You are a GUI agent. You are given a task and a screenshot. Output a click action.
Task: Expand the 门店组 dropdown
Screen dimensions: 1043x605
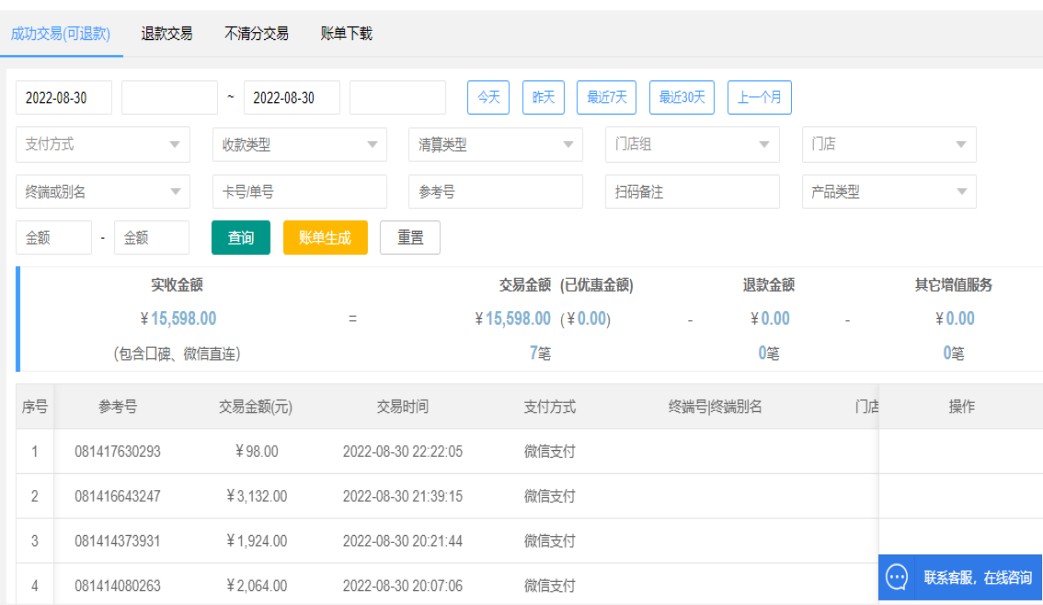(x=691, y=144)
